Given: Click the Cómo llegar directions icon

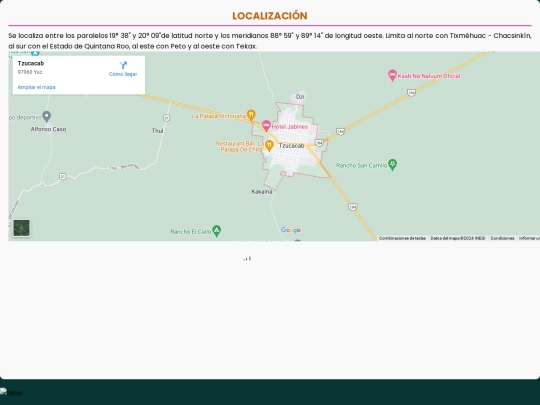Looking at the screenshot, I should (123, 65).
